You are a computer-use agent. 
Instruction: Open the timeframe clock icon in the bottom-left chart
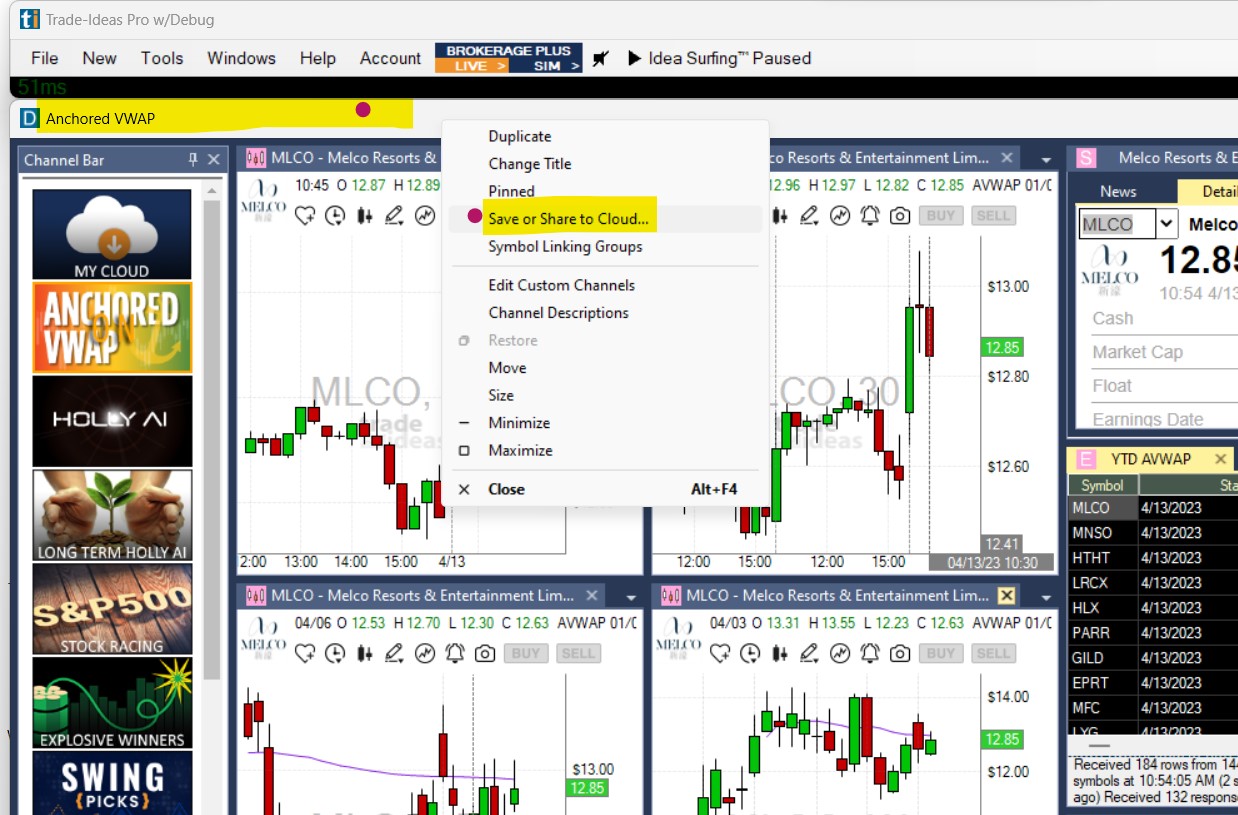(x=335, y=653)
